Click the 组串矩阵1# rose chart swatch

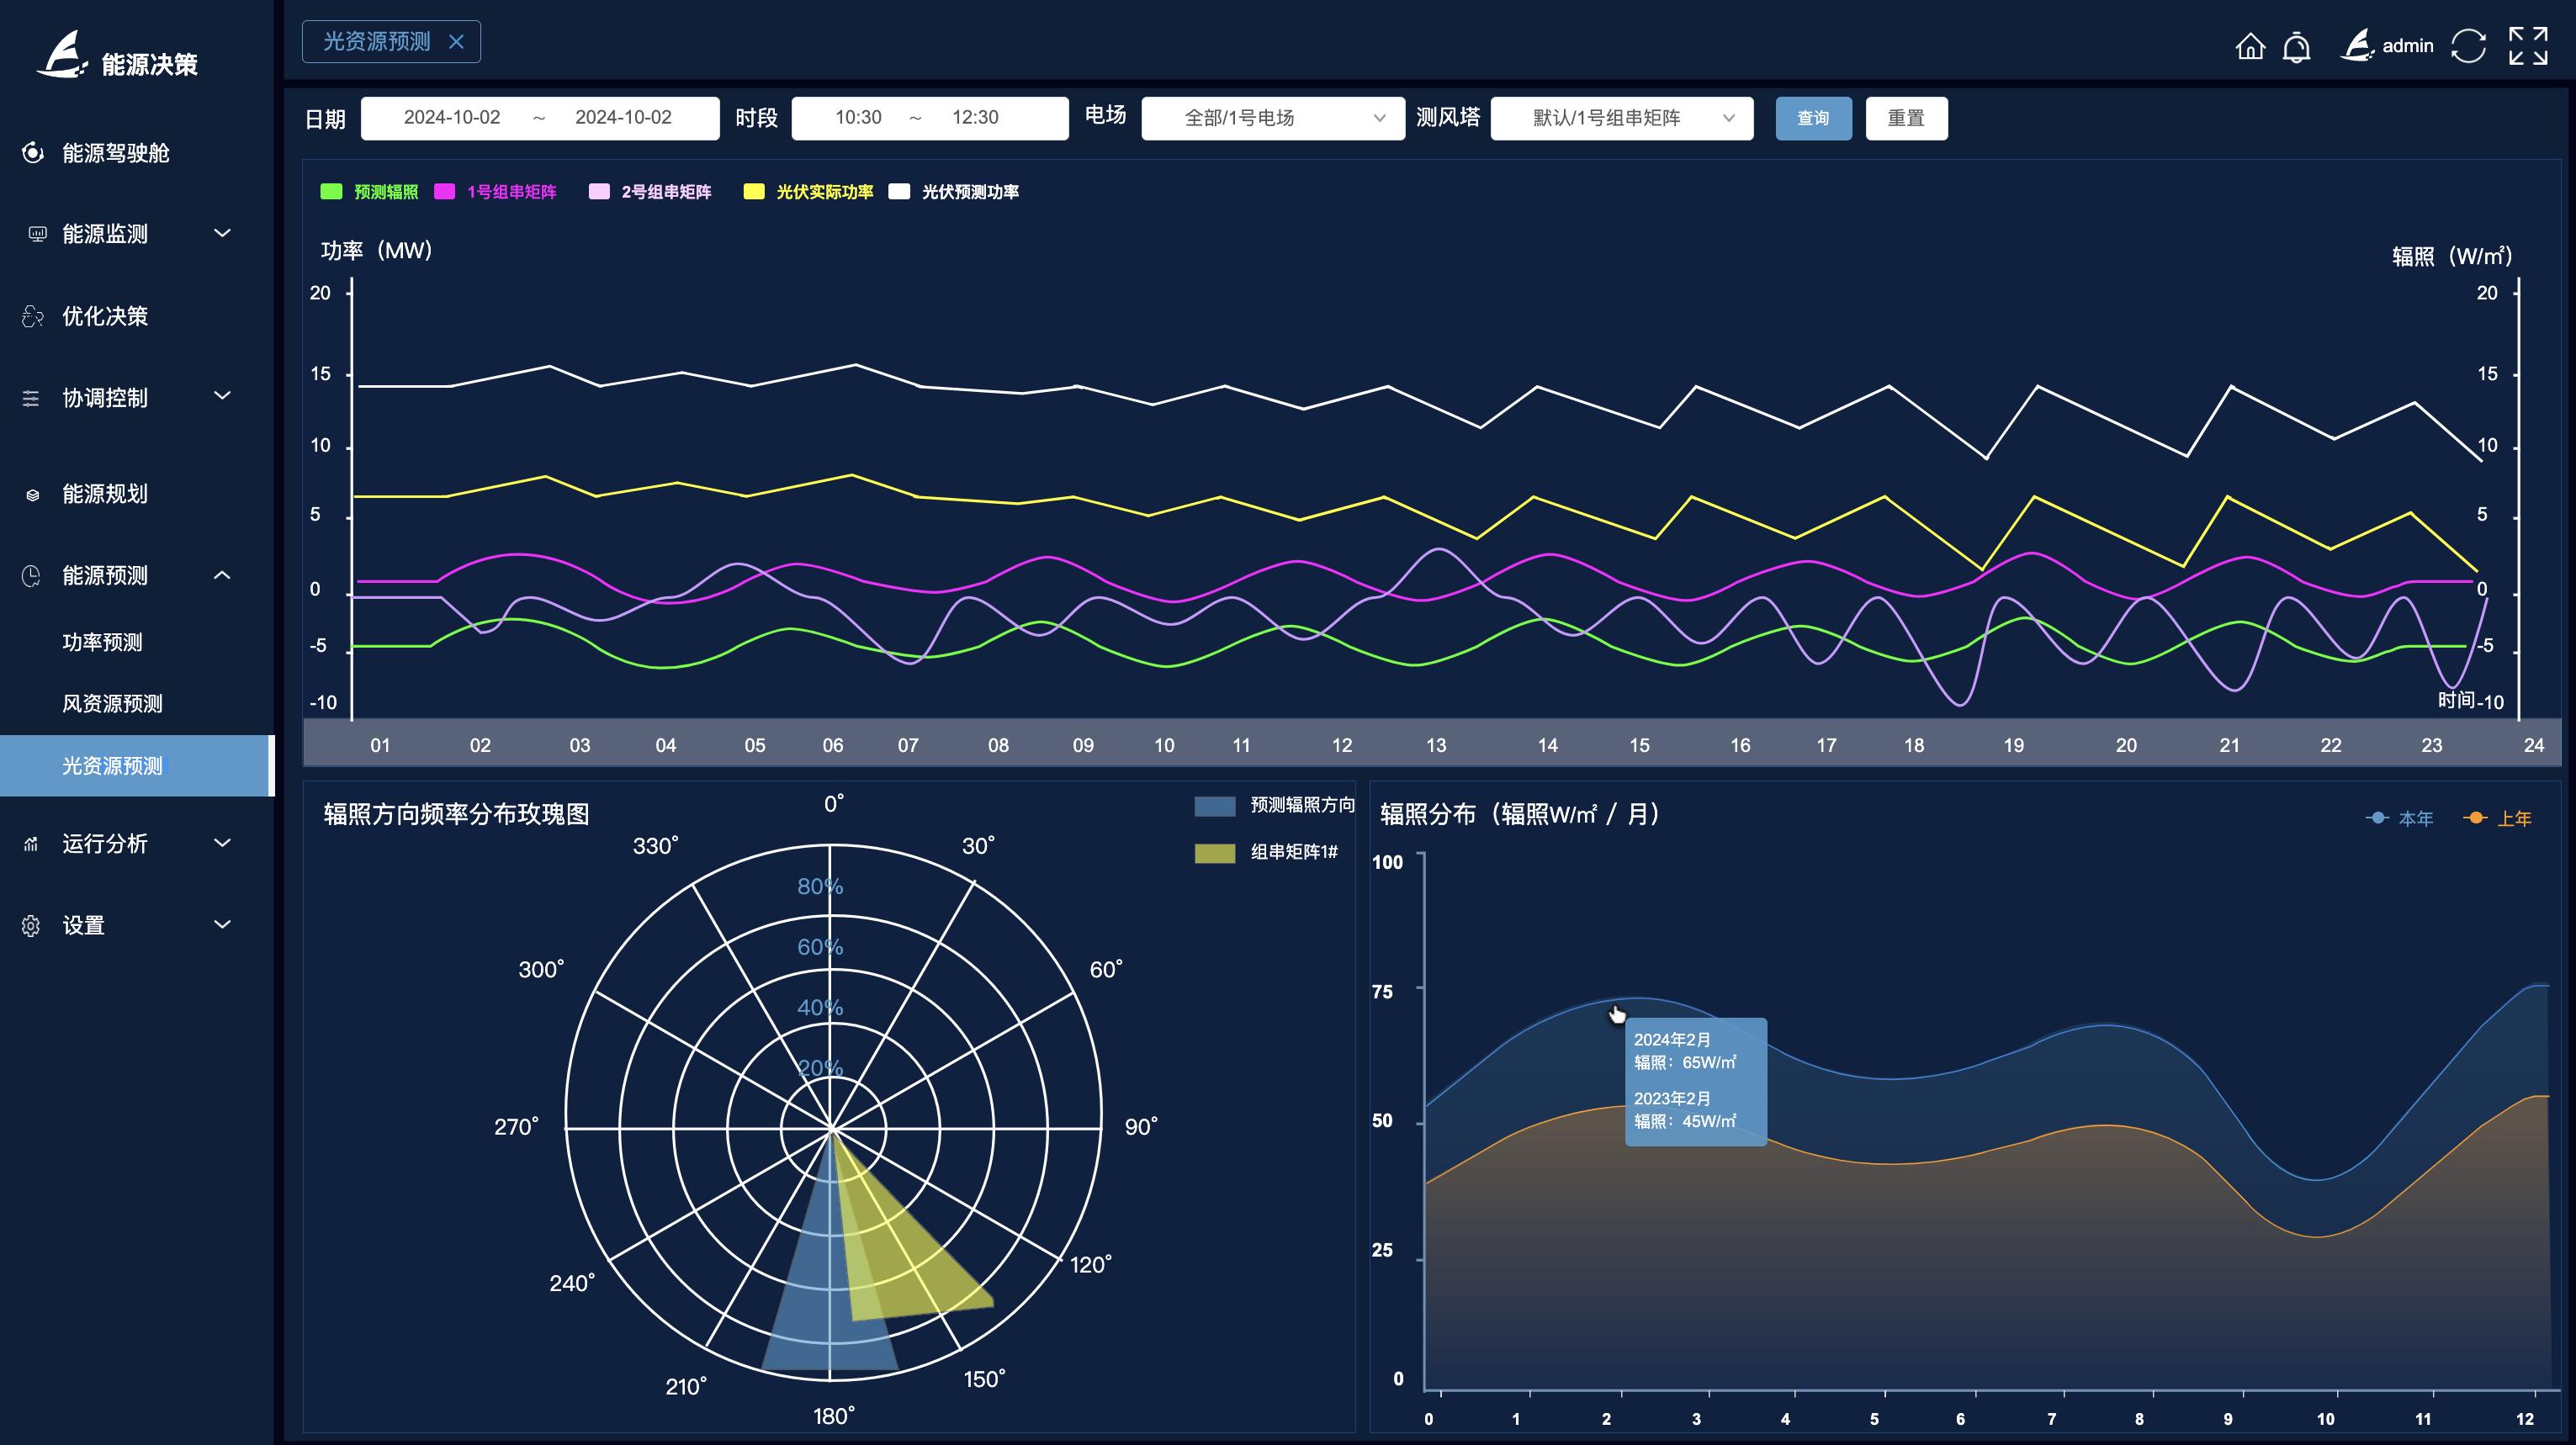(1214, 853)
